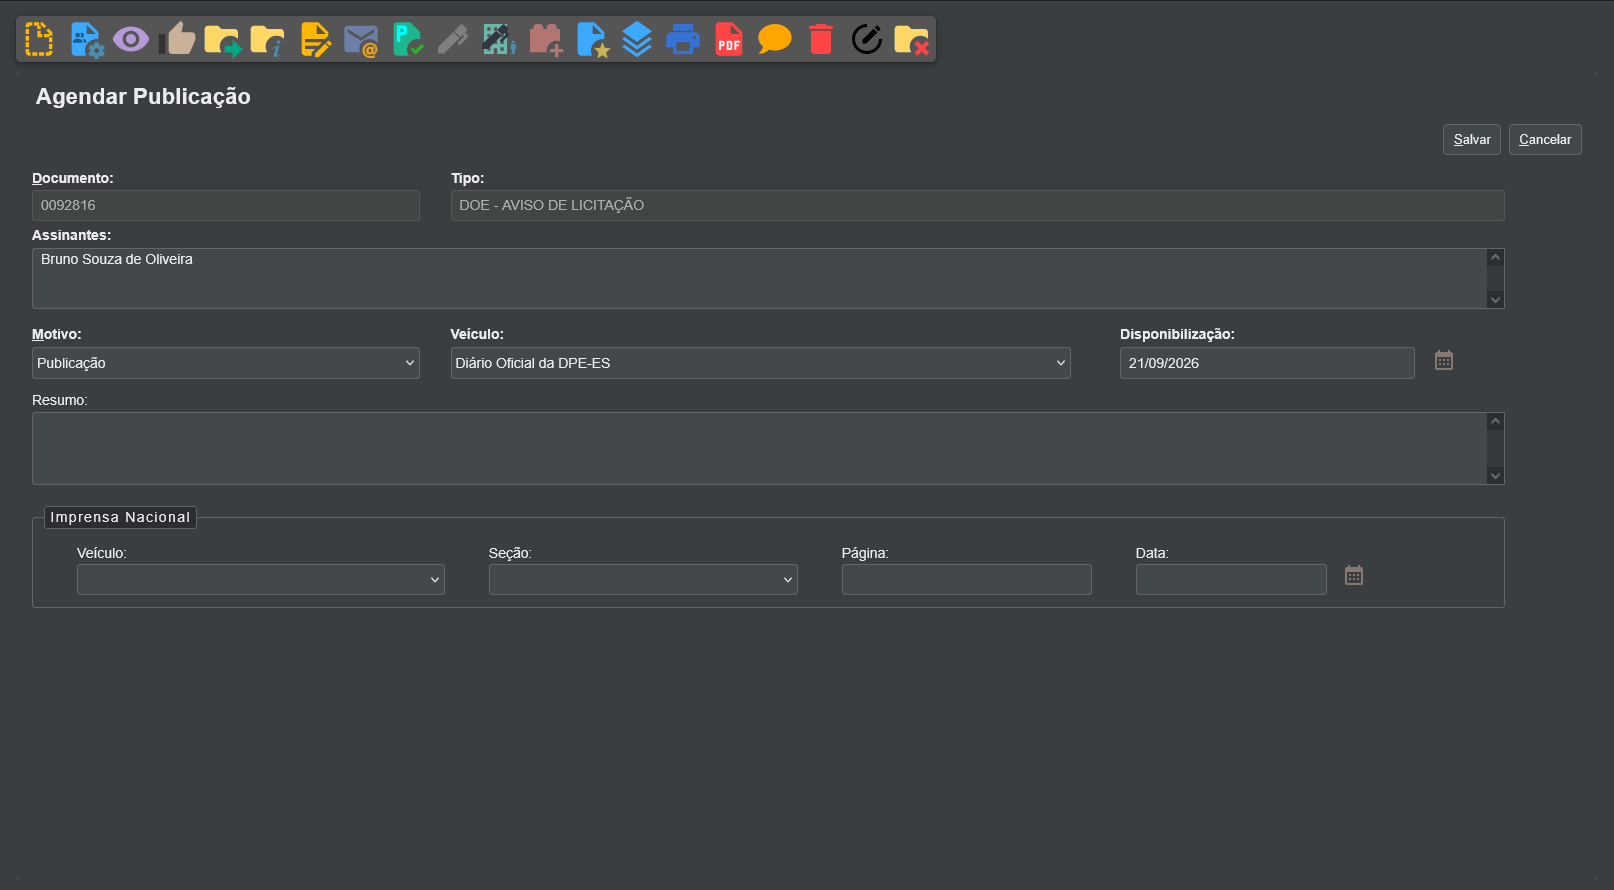
Task: Click the Resumo scrollbar up arrow
Action: [1496, 421]
